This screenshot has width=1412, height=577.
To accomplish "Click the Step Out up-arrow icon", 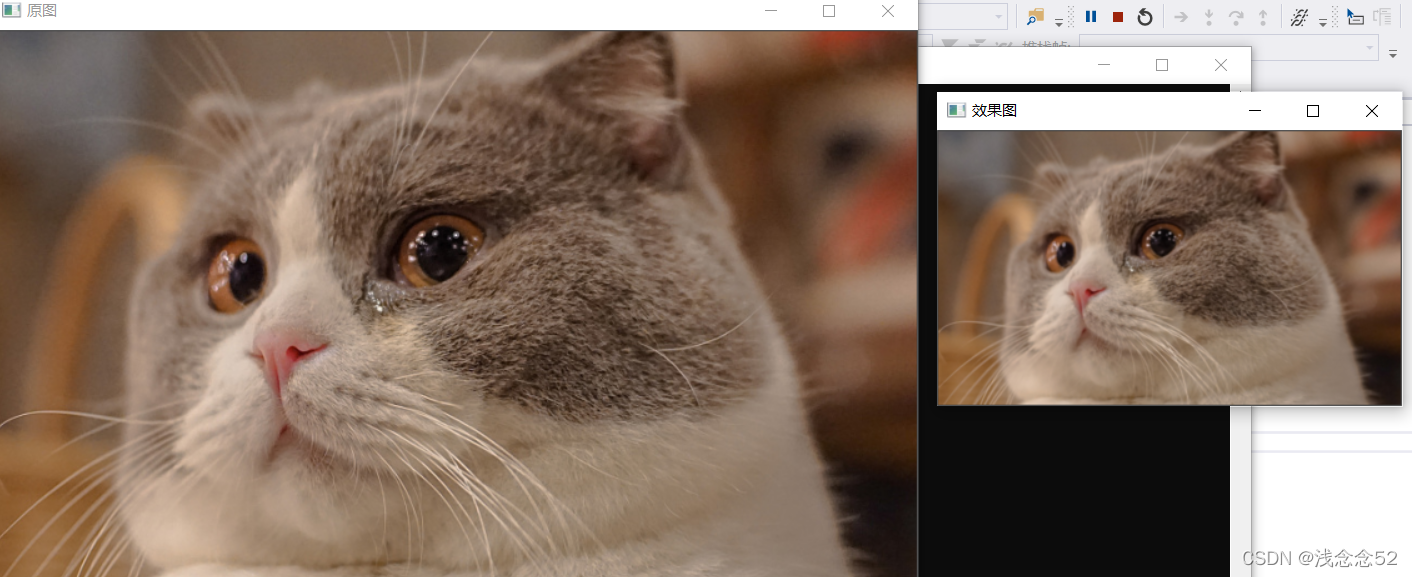I will [1263, 17].
